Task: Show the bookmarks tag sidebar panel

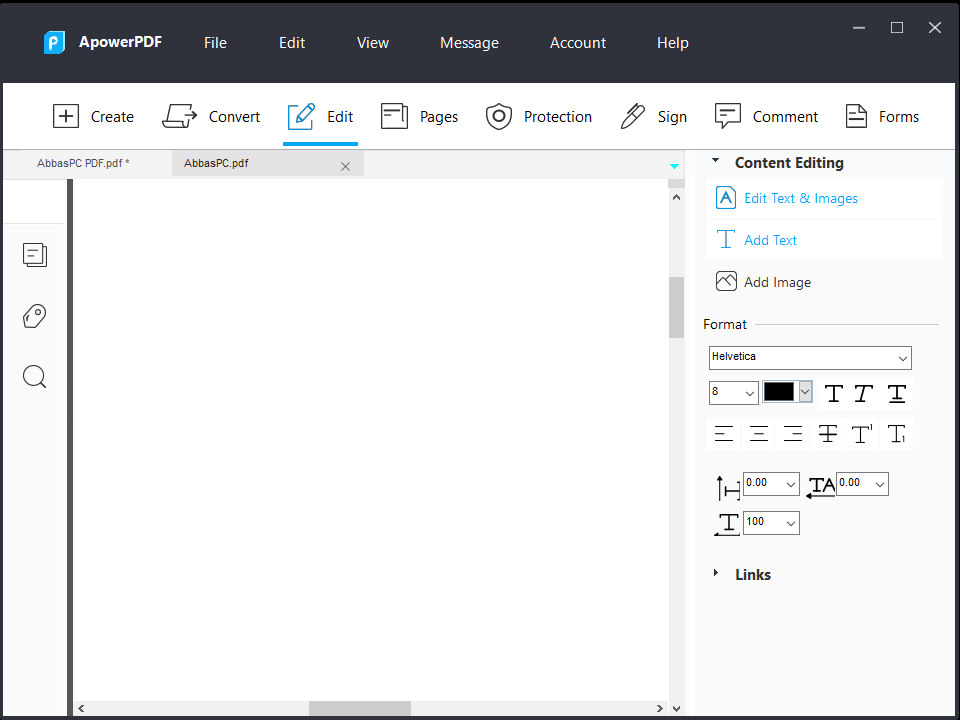Action: tap(35, 316)
